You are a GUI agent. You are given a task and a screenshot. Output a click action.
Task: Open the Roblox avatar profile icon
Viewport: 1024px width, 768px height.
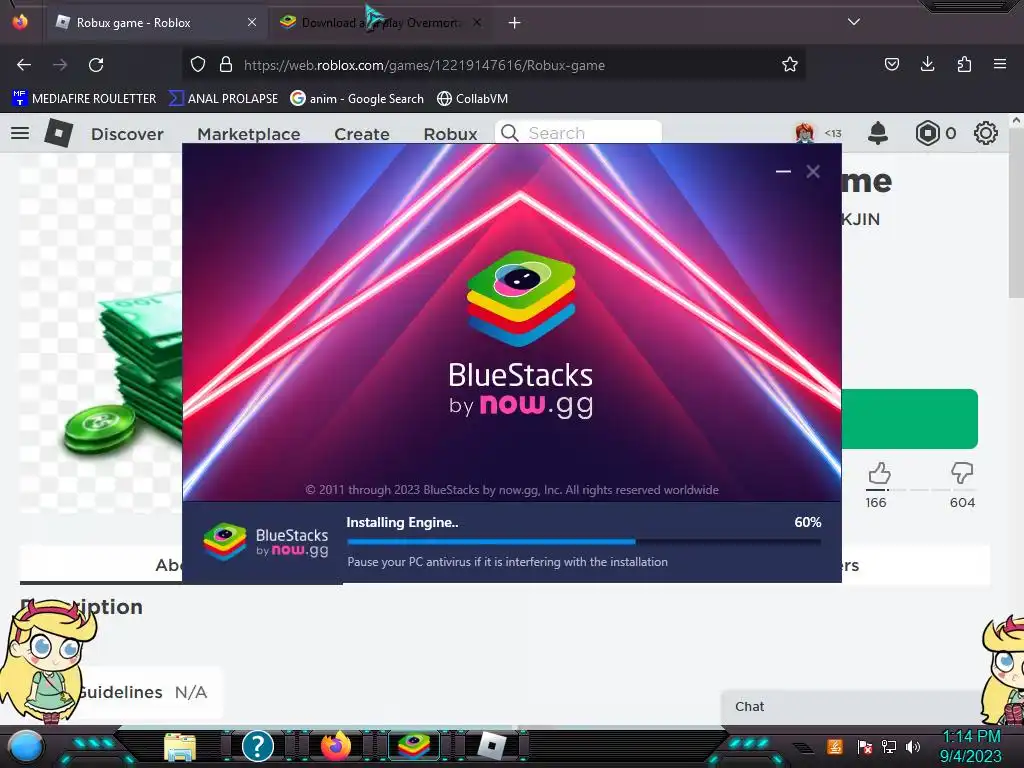(805, 133)
